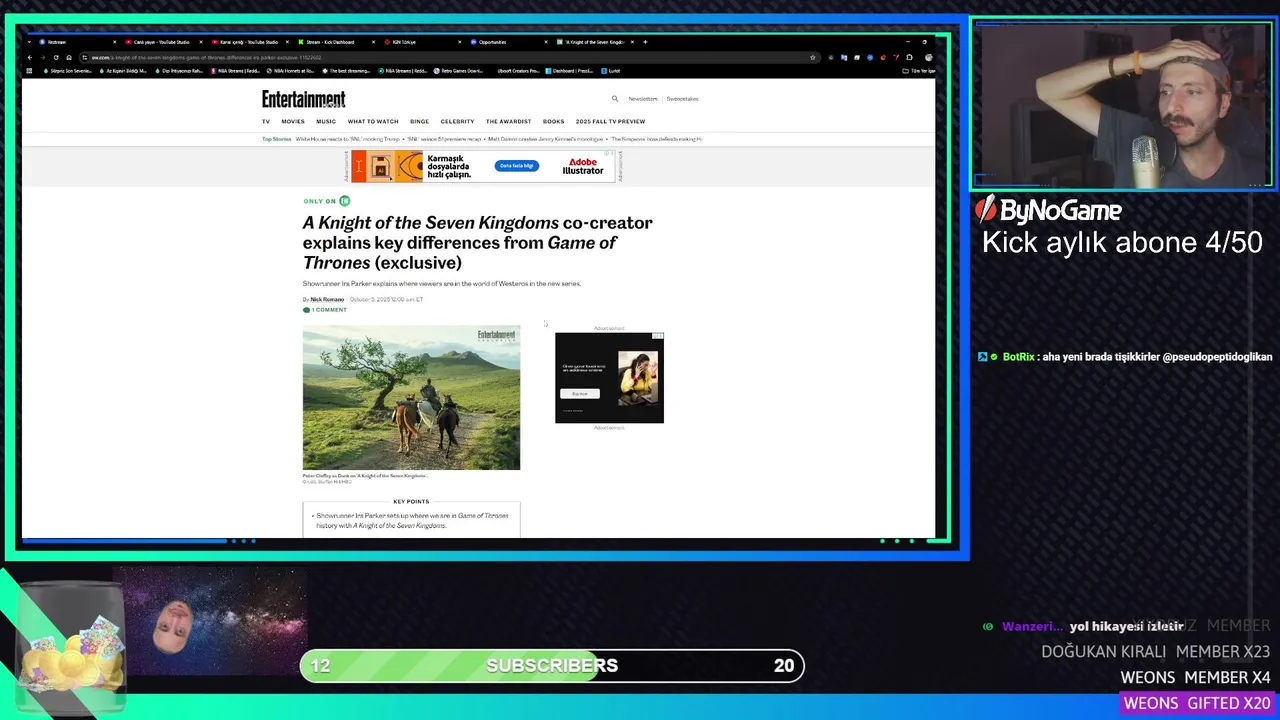Open SNL season 51 premiere recap story
The height and width of the screenshot is (720, 1280).
point(444,139)
